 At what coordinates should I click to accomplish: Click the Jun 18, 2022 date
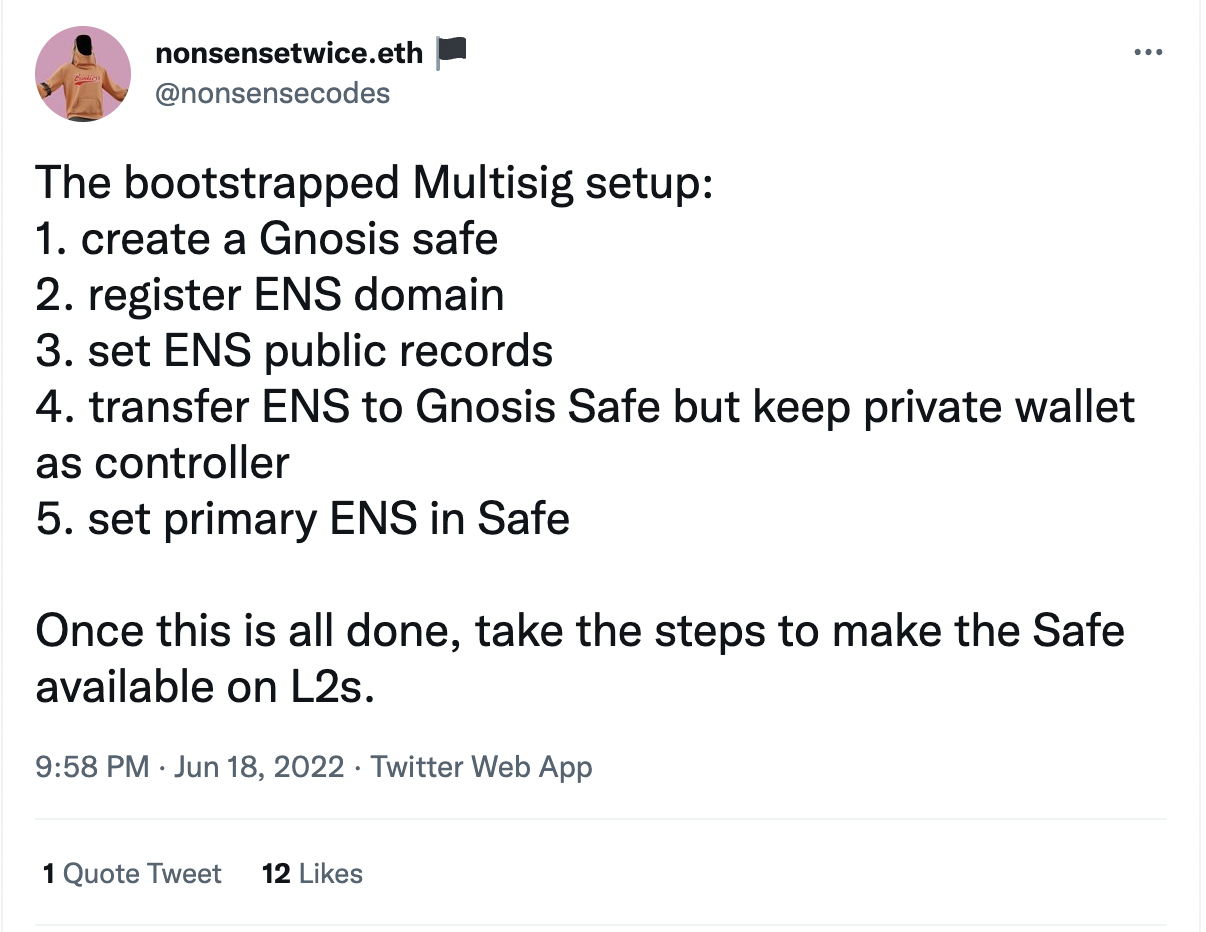[259, 767]
